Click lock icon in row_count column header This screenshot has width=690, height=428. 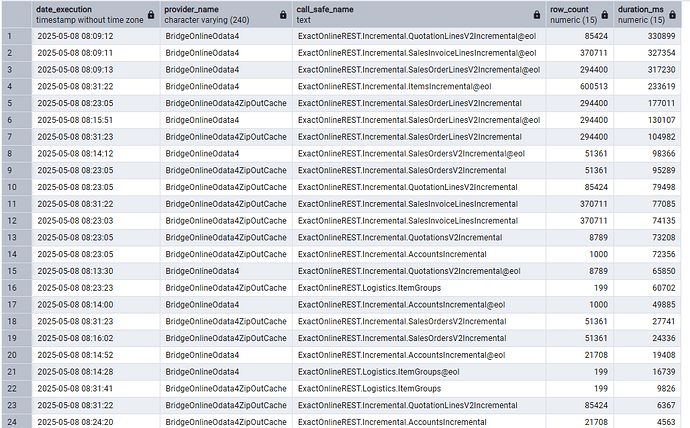[605, 15]
